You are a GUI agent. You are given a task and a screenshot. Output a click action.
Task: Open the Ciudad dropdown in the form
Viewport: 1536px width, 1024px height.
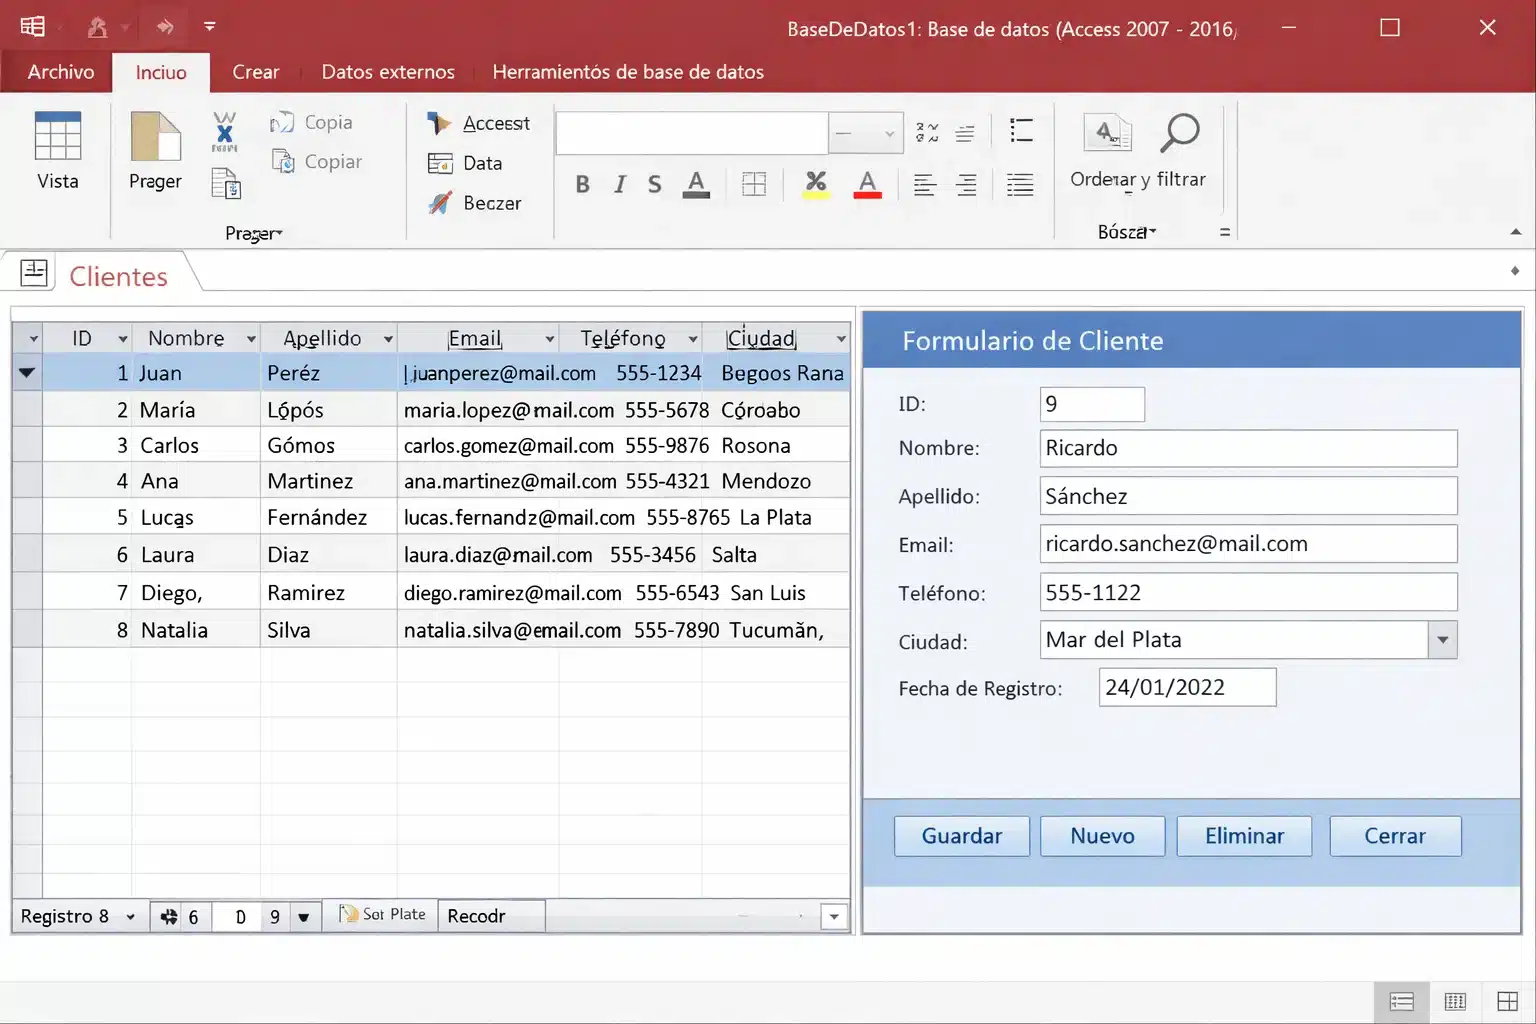coord(1442,639)
